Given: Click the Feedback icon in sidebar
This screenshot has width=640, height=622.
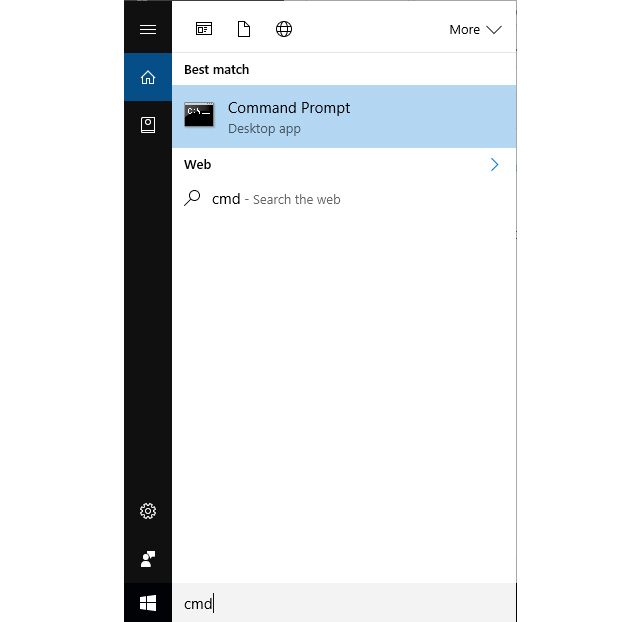Looking at the screenshot, I should (x=148, y=558).
